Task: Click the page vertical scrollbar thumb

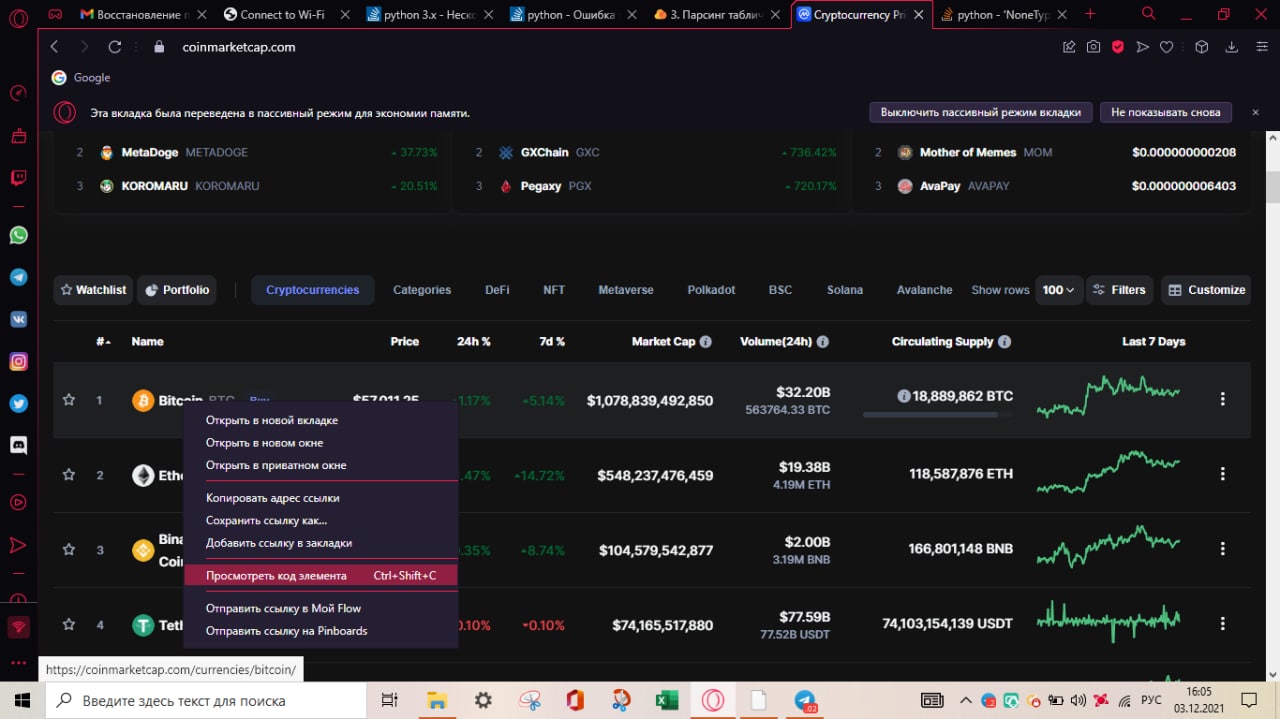Action: 1272,187
